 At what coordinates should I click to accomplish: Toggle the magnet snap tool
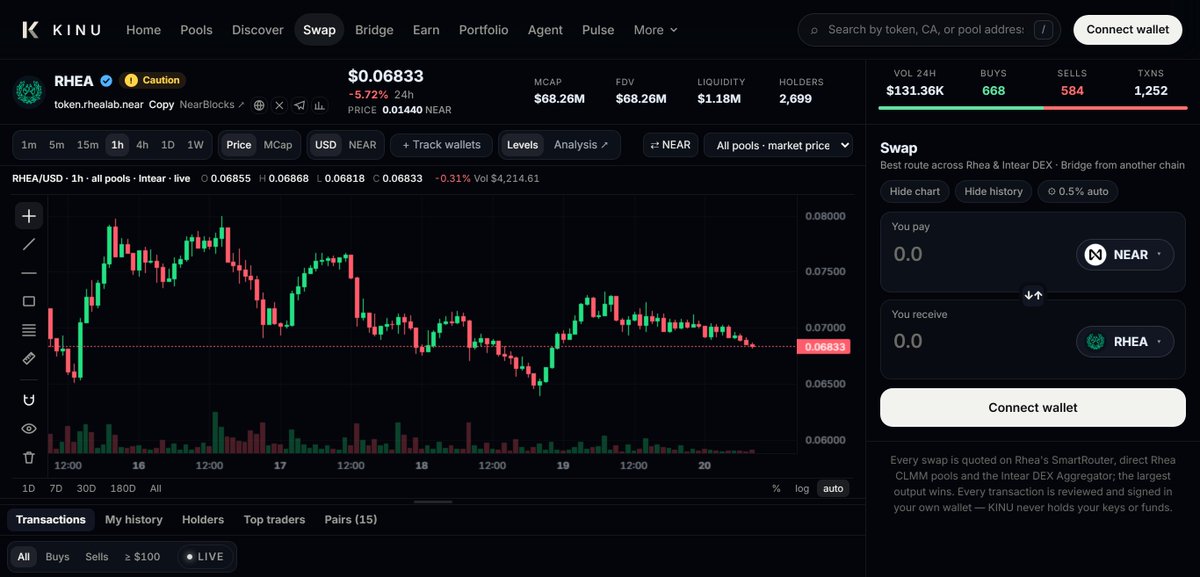click(x=29, y=400)
